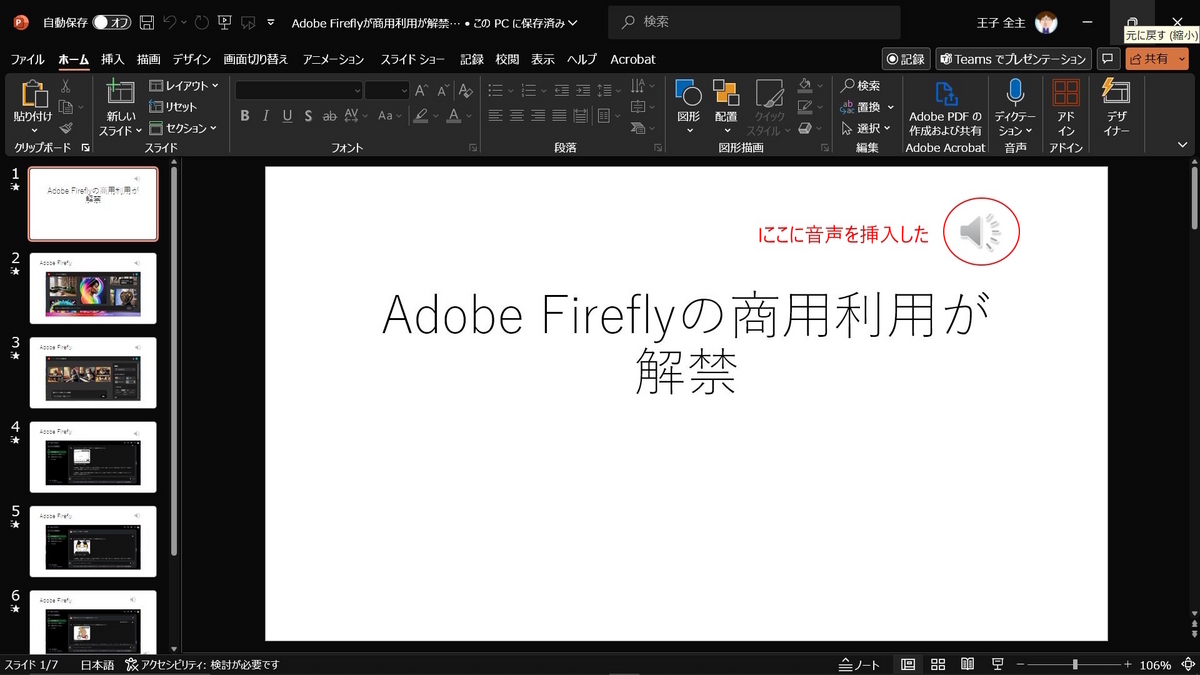The height and width of the screenshot is (675, 1200).
Task: Click the ディクテーション microphone icon
Action: point(1015,93)
